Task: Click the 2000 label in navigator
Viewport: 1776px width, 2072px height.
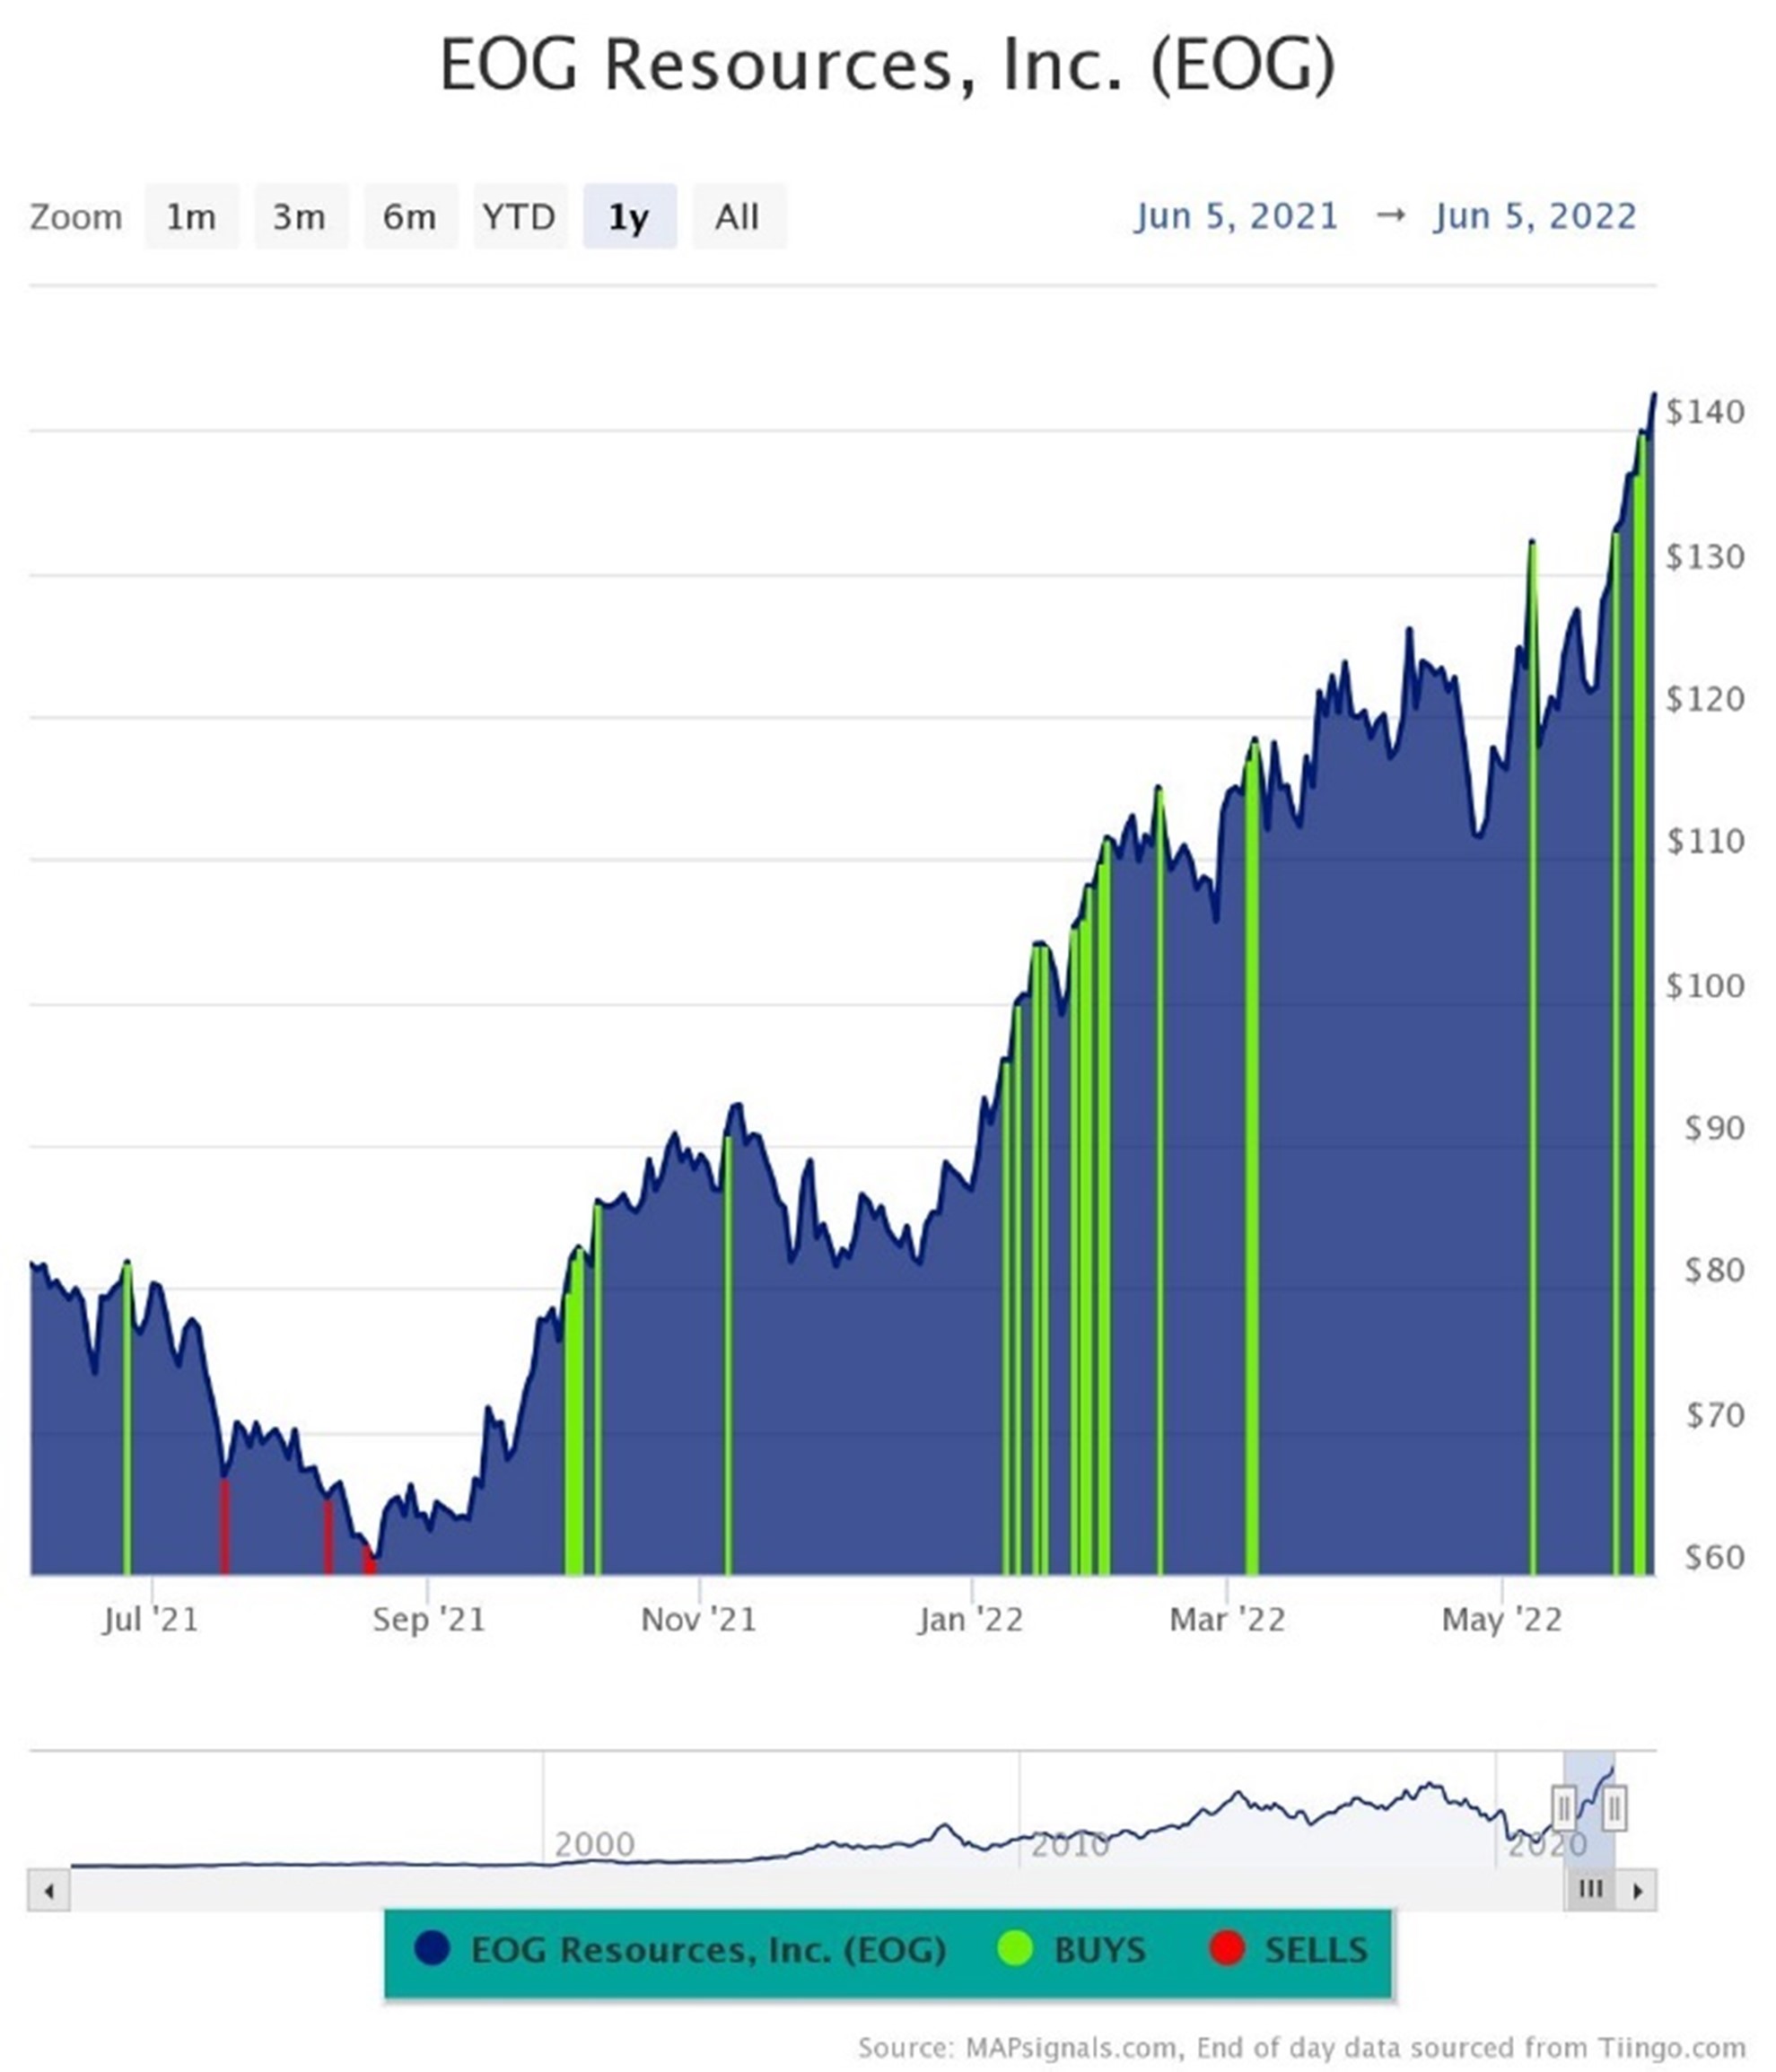Action: click(x=595, y=1845)
